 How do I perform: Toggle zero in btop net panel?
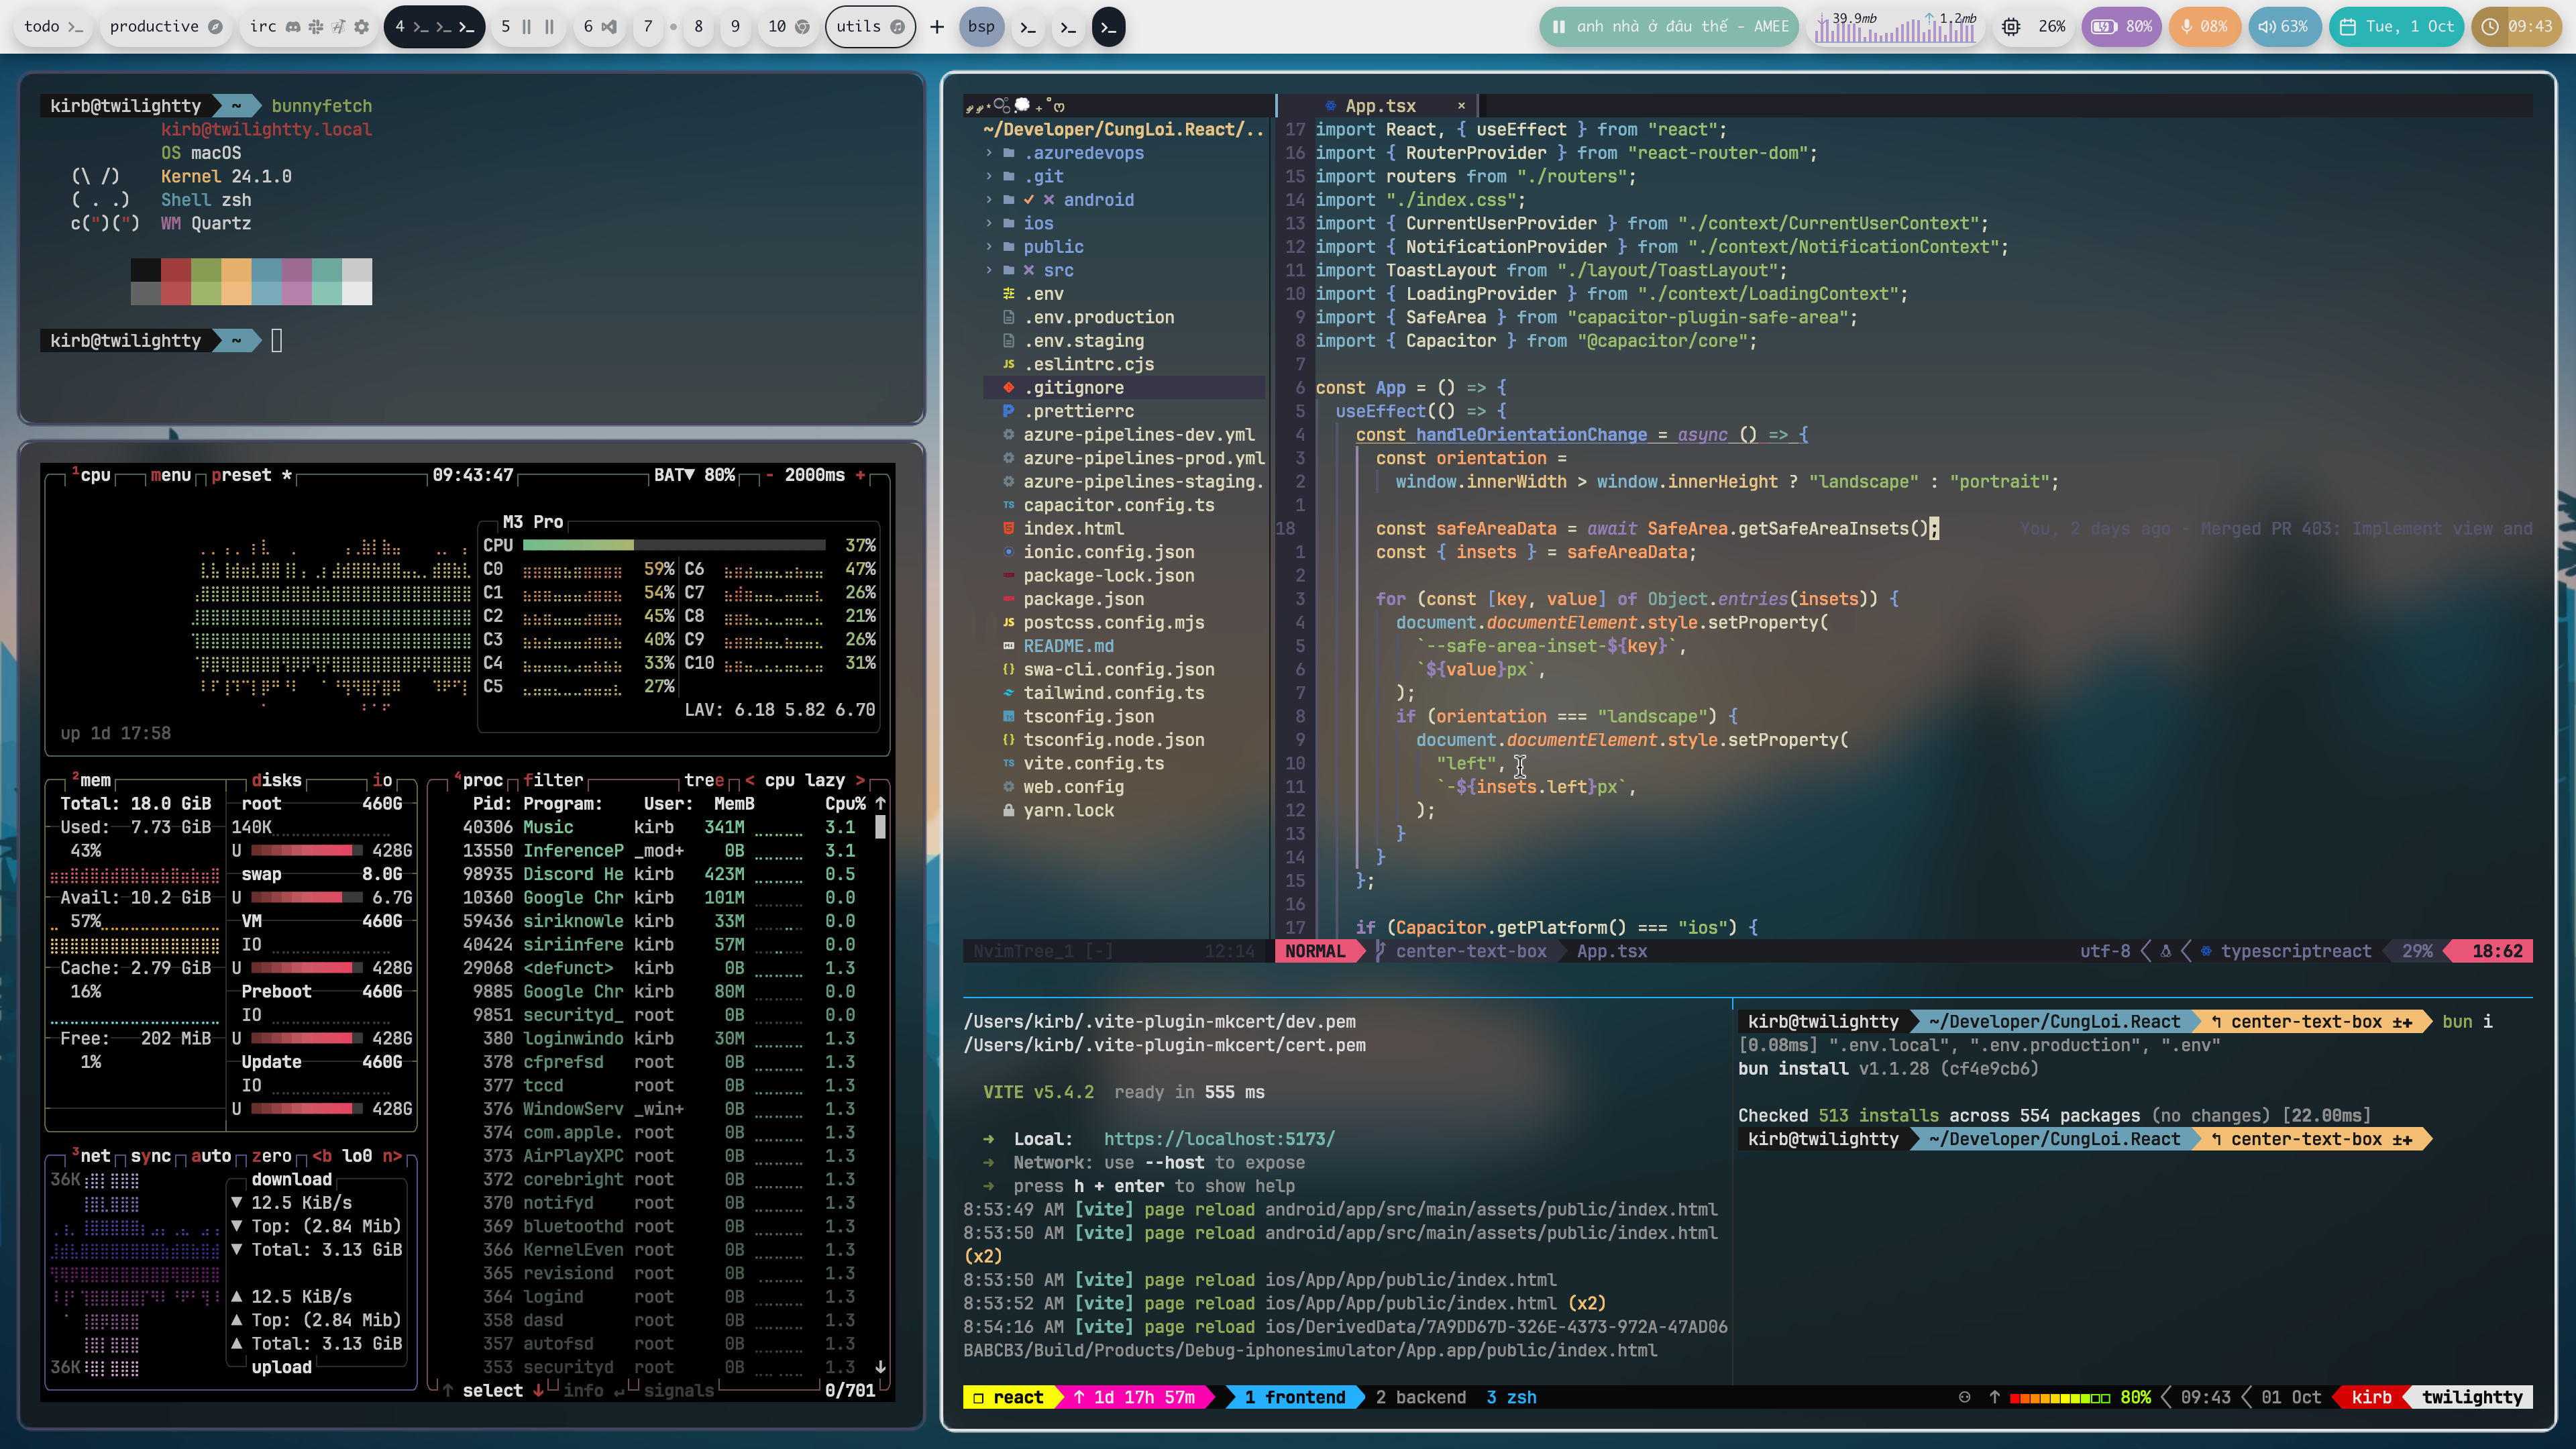click(272, 1156)
